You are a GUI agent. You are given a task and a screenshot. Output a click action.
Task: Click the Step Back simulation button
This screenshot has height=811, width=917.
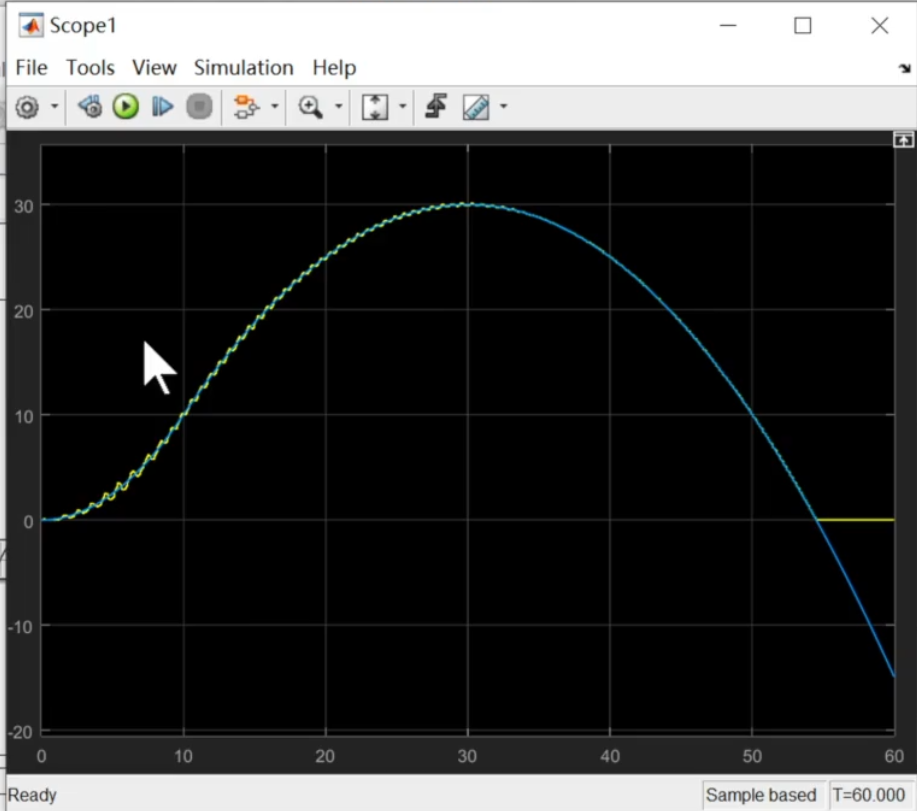click(90, 107)
